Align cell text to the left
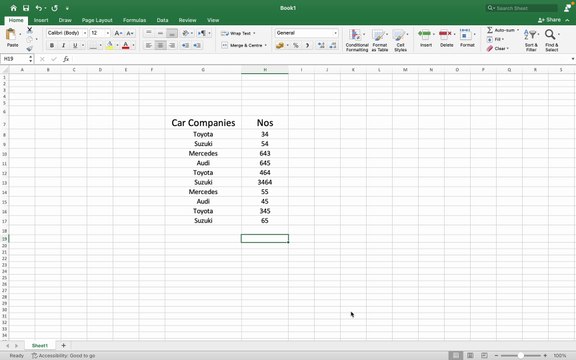The height and width of the screenshot is (360, 576). coord(148,45)
